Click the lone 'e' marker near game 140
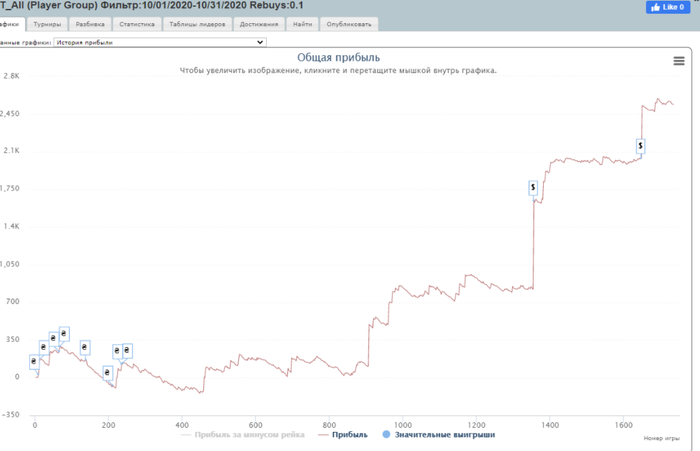This screenshot has height=451, width=700. (85, 347)
